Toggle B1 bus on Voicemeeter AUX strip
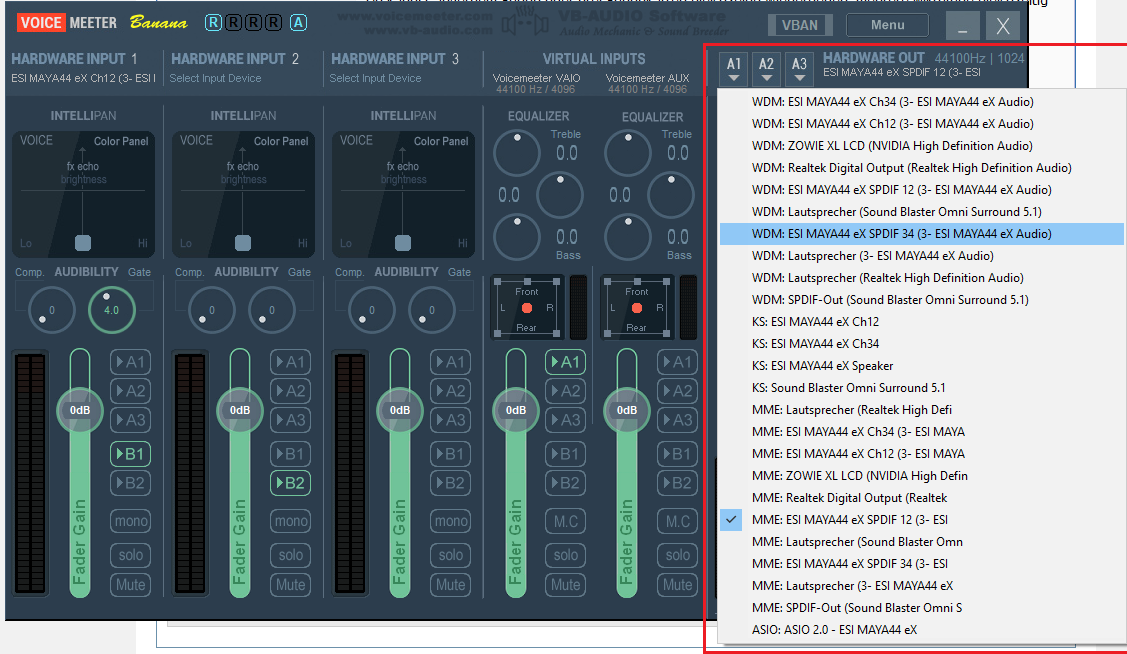1127x654 pixels. coord(677,454)
